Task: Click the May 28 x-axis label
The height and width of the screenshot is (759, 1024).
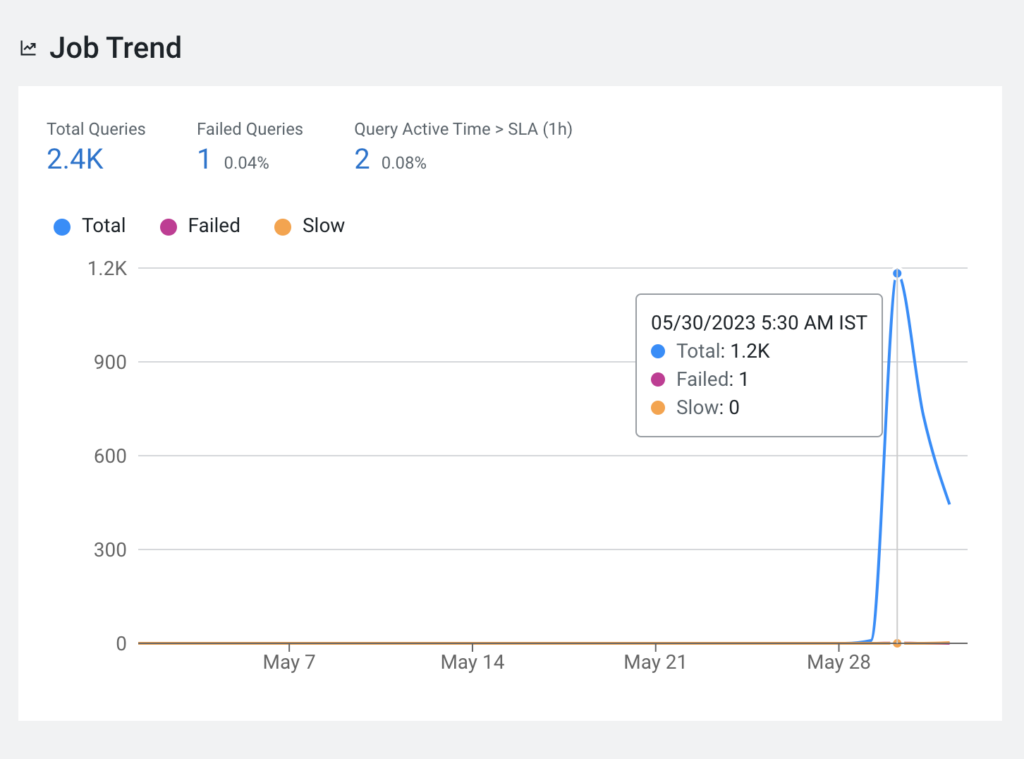Action: click(838, 663)
